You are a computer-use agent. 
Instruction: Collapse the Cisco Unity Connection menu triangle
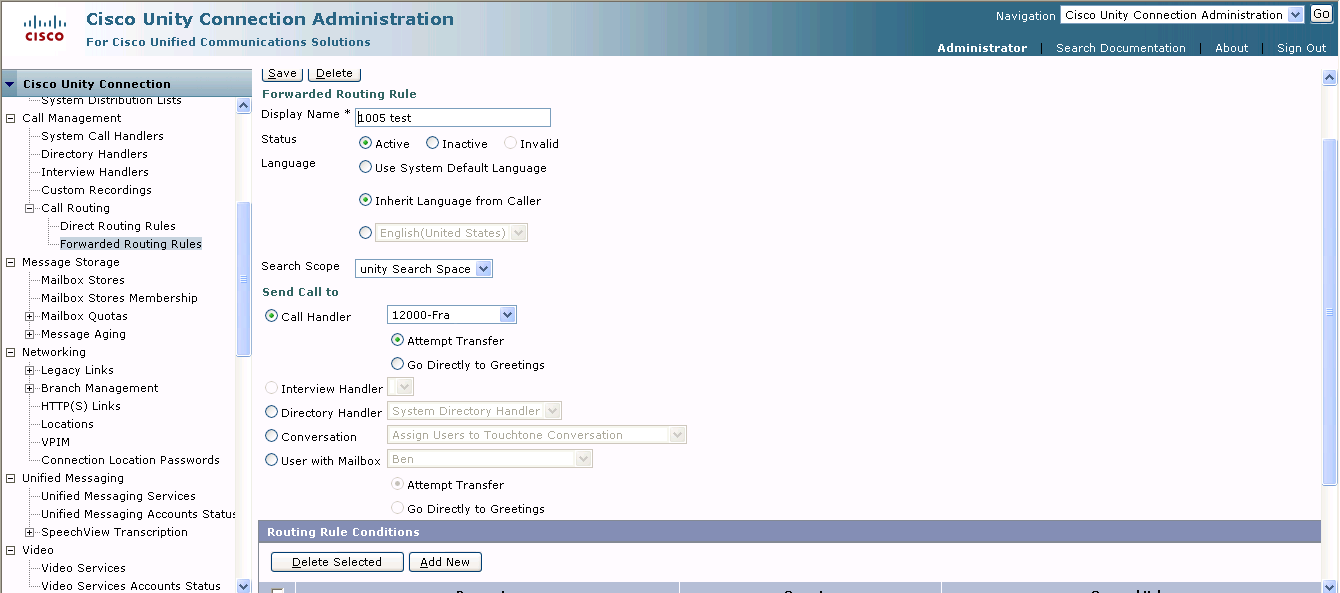tap(10, 84)
